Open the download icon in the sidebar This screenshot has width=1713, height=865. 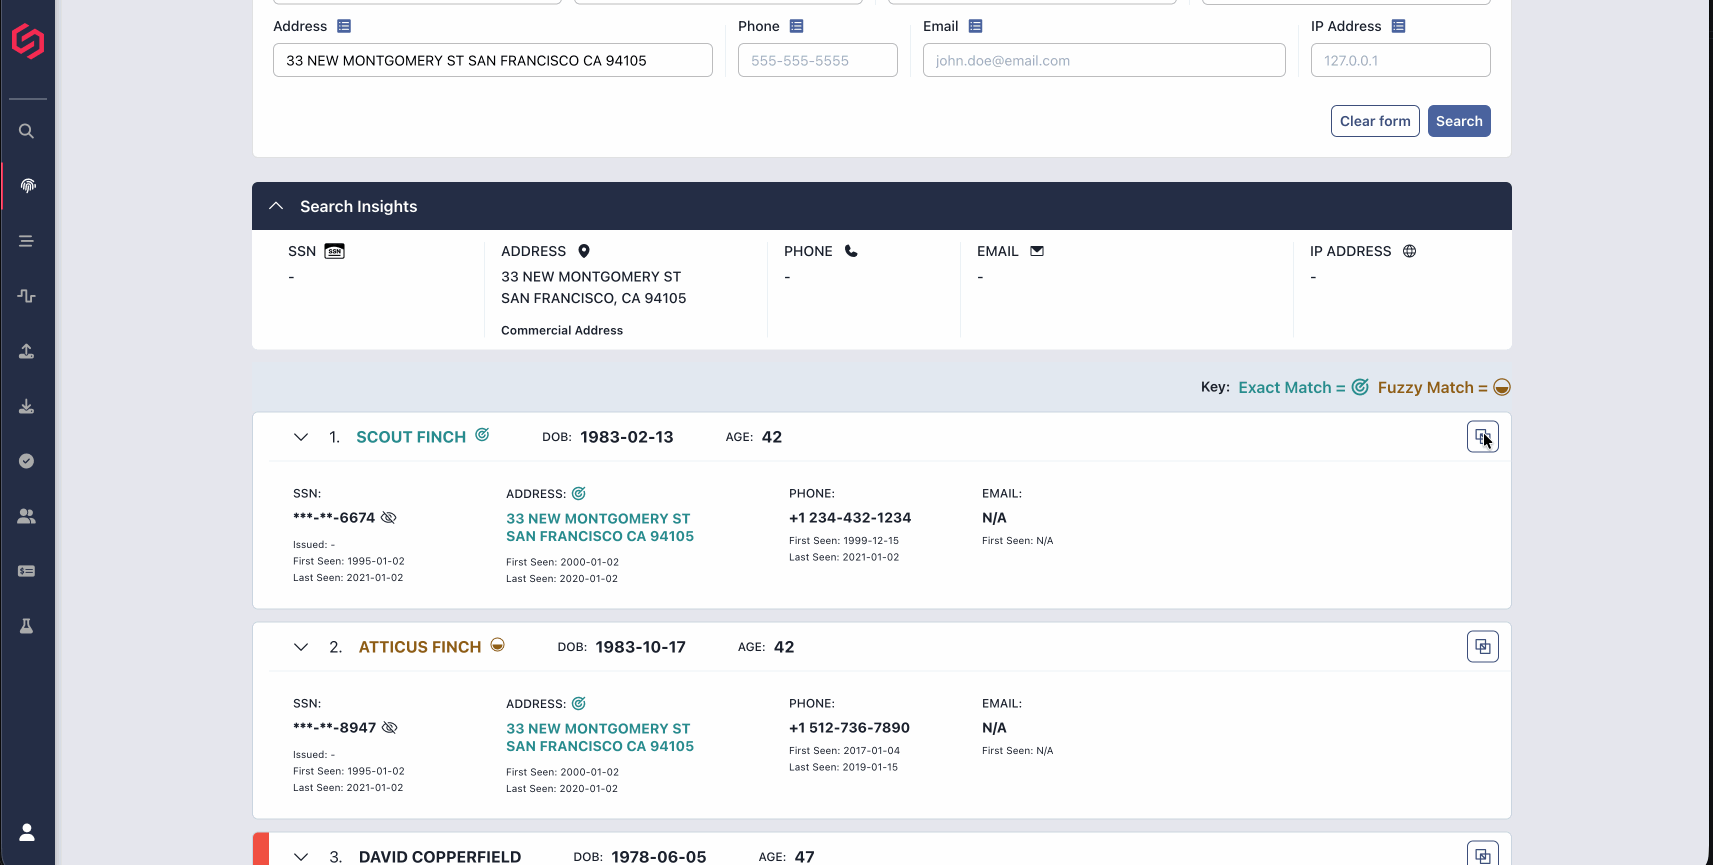27,406
